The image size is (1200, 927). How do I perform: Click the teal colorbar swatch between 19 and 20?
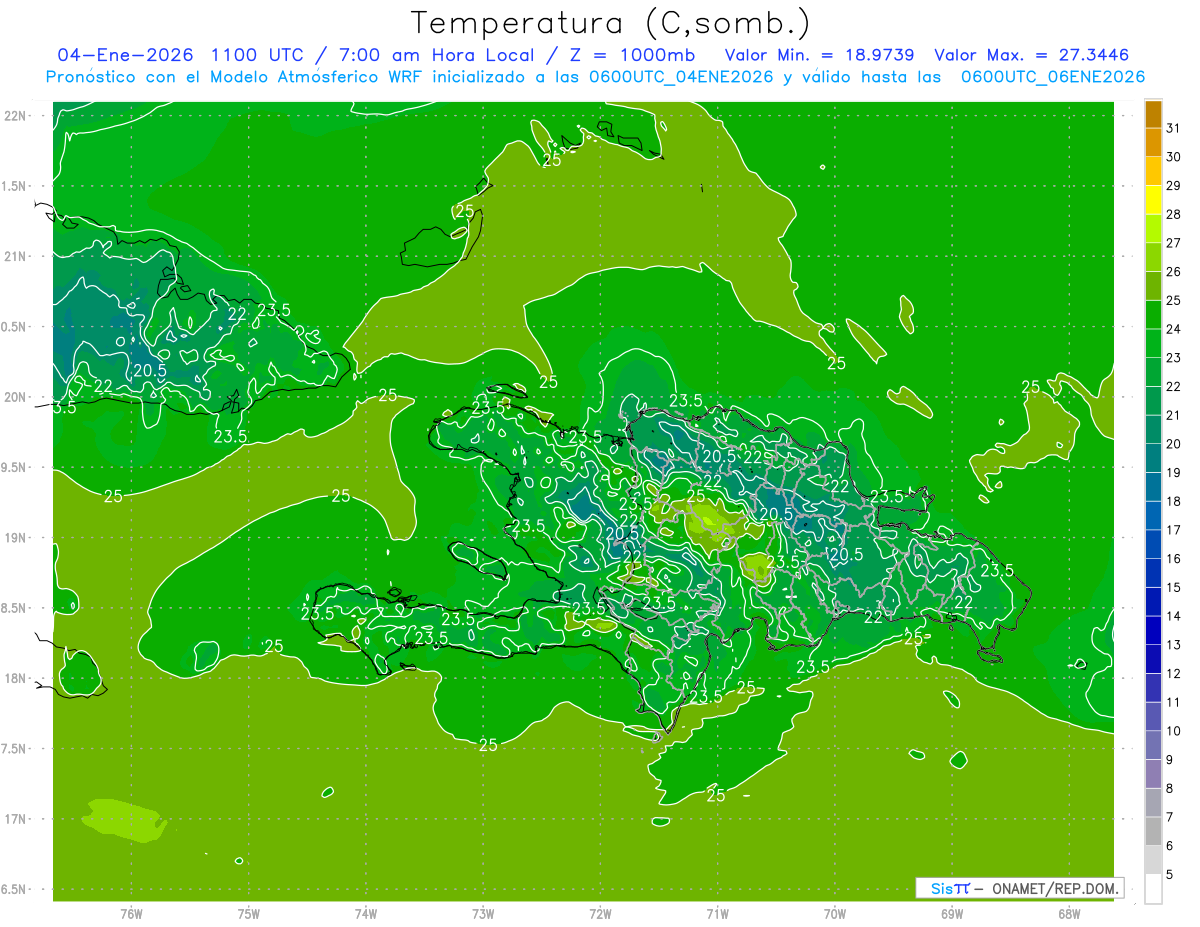(x=1153, y=458)
